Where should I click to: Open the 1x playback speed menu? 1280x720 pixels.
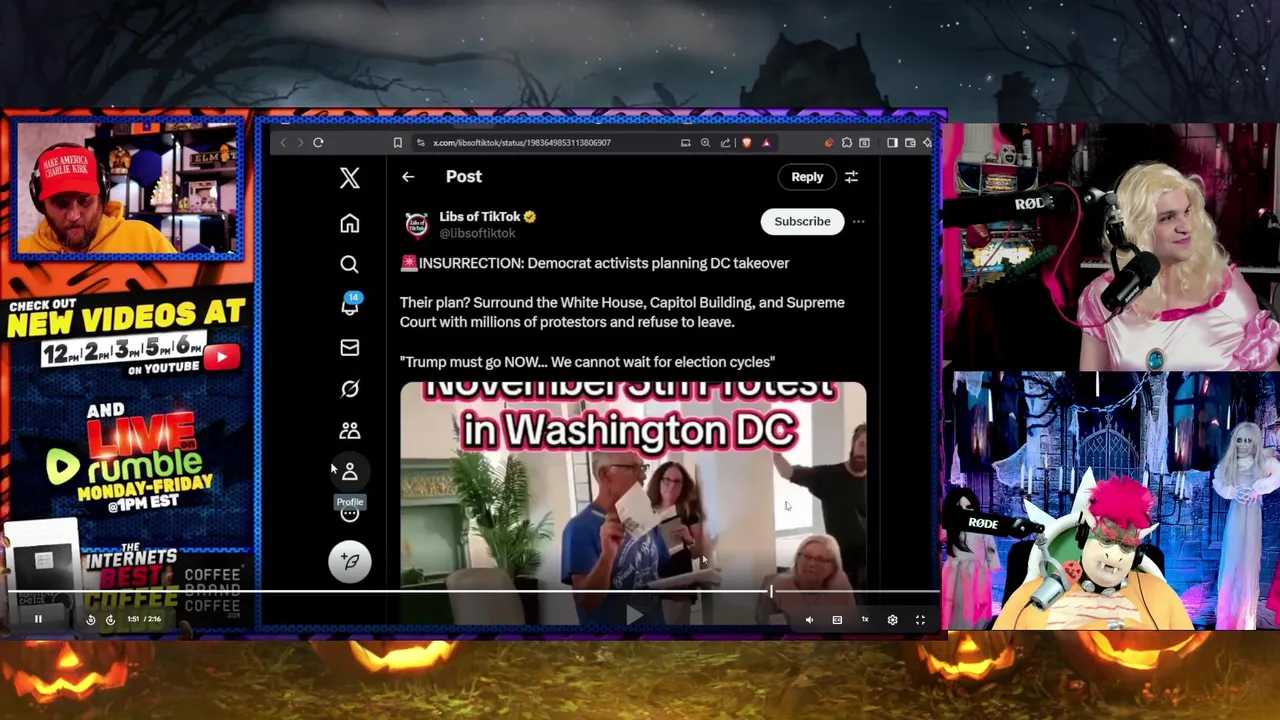click(x=865, y=620)
